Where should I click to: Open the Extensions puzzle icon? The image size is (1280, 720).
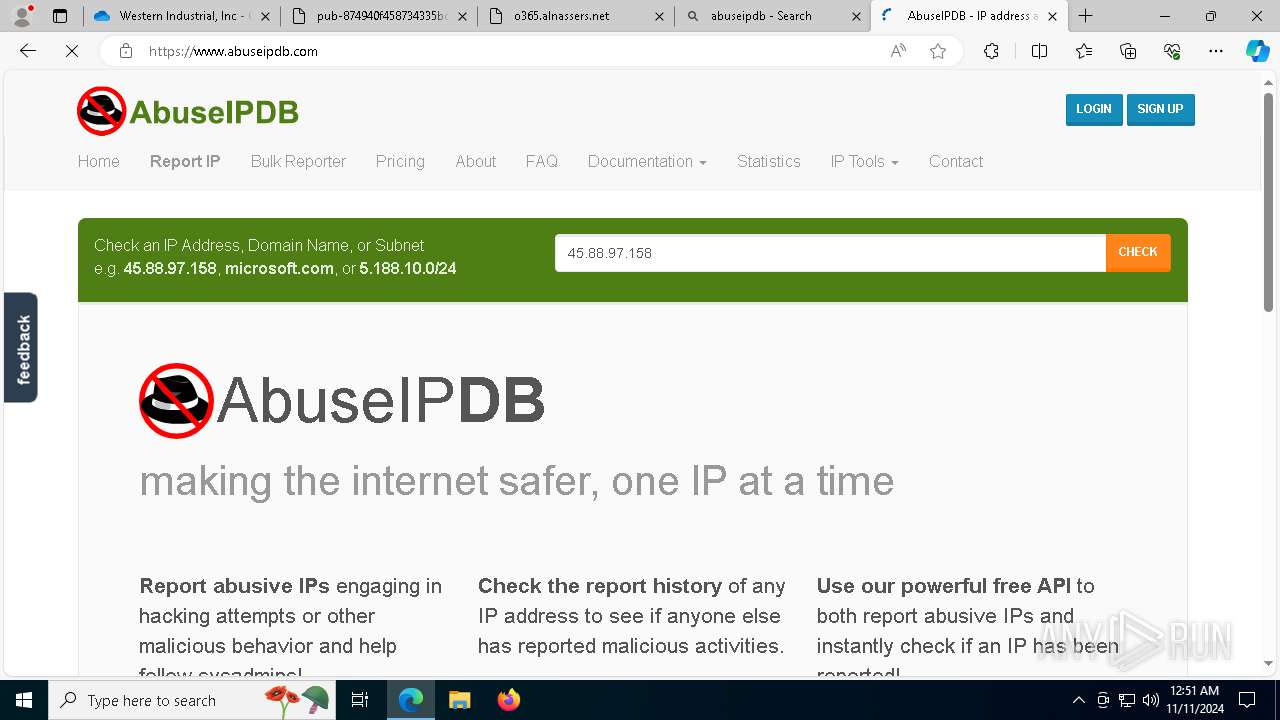tap(991, 51)
